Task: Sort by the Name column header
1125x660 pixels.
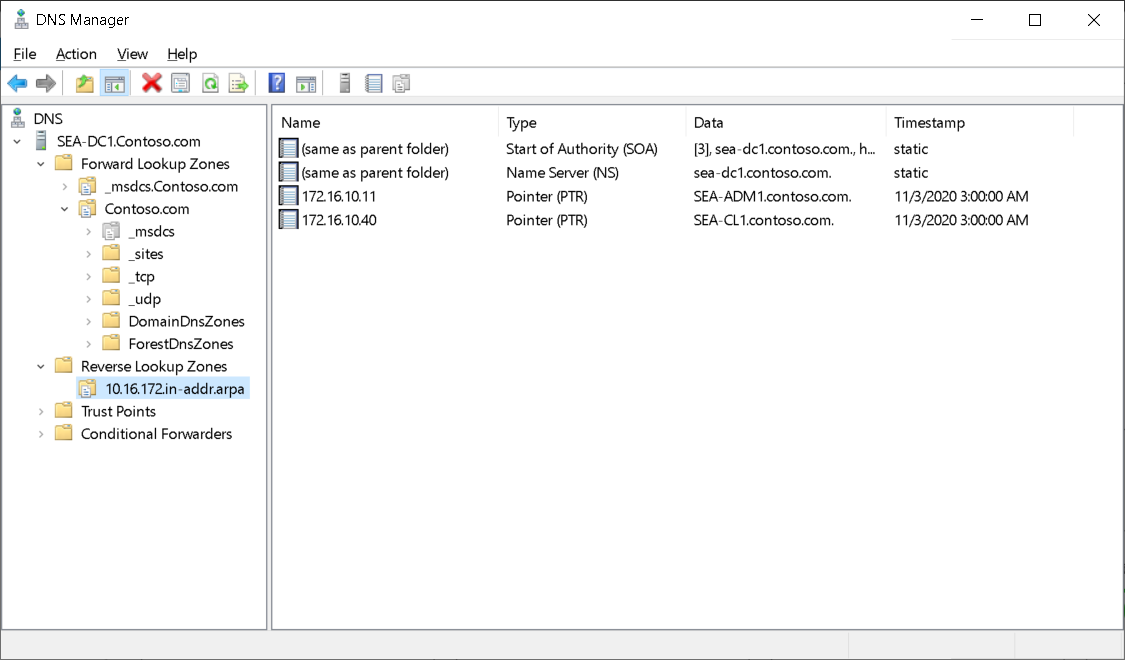Action: pyautogui.click(x=385, y=123)
